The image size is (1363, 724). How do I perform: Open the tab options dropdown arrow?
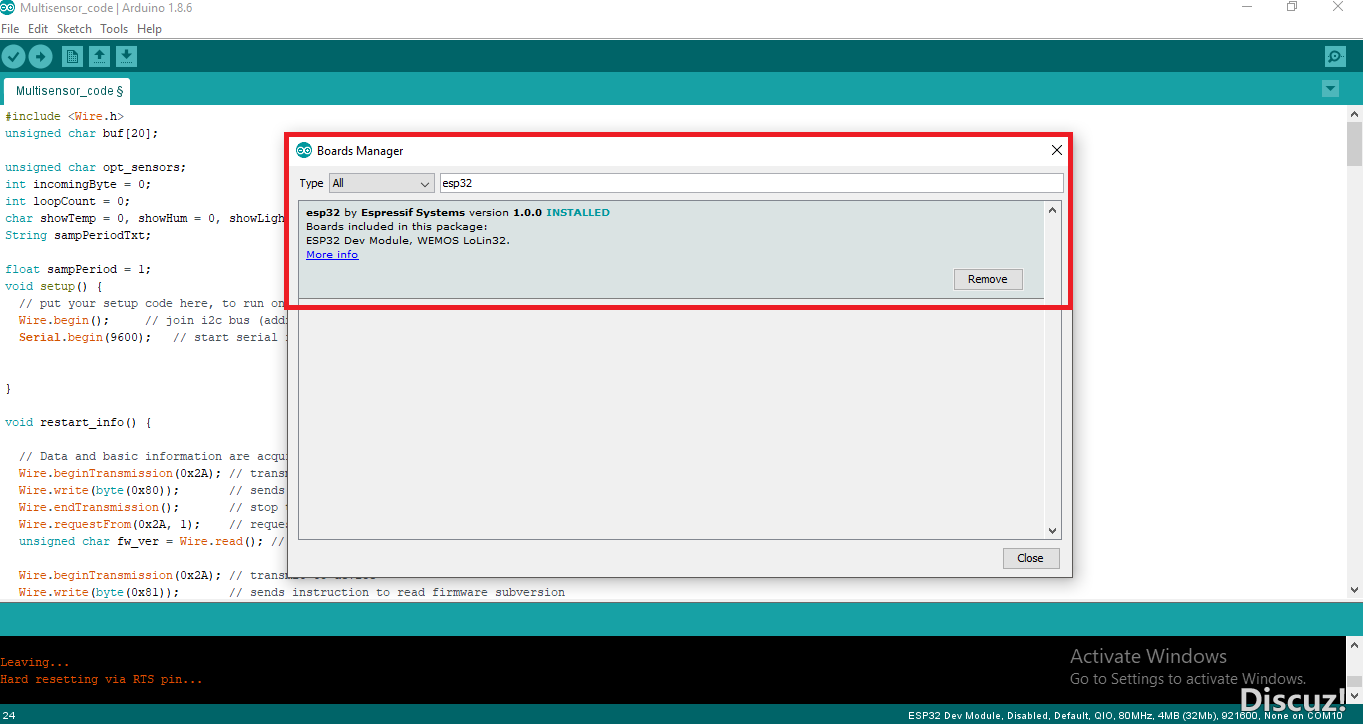(x=1330, y=89)
